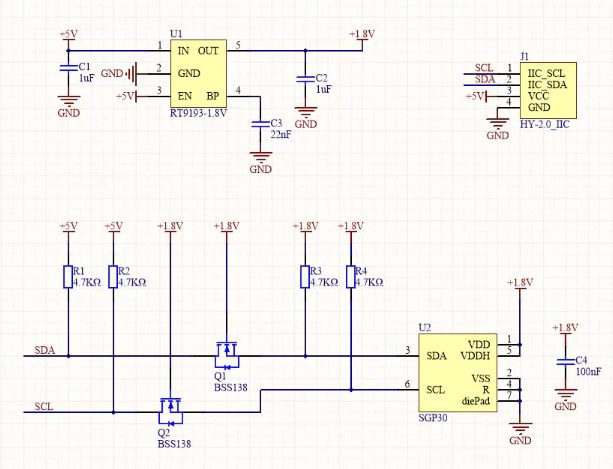Click resistor R1 pull-up symbol
Viewport: 613px width, 469px height.
[68, 277]
